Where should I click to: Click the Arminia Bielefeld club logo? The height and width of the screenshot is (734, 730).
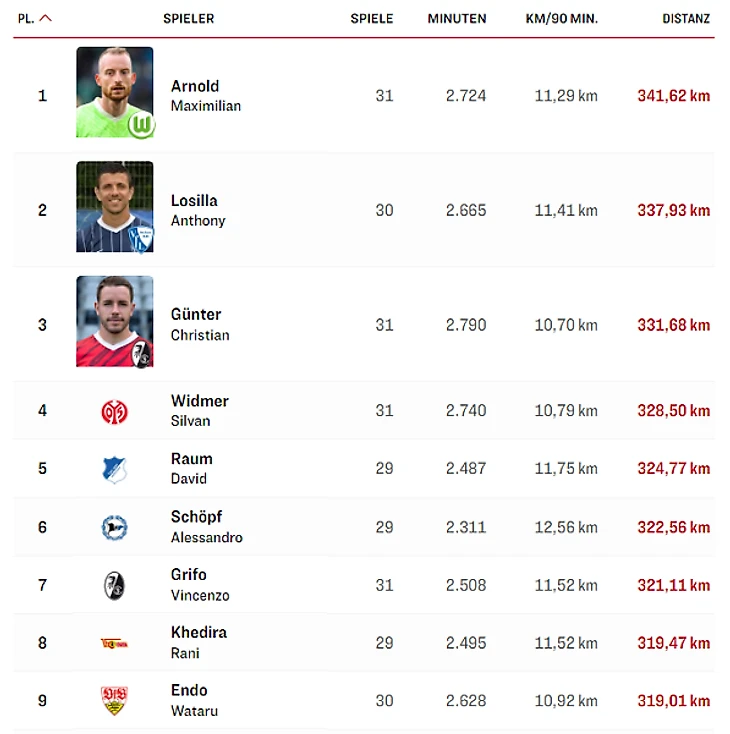point(114,527)
